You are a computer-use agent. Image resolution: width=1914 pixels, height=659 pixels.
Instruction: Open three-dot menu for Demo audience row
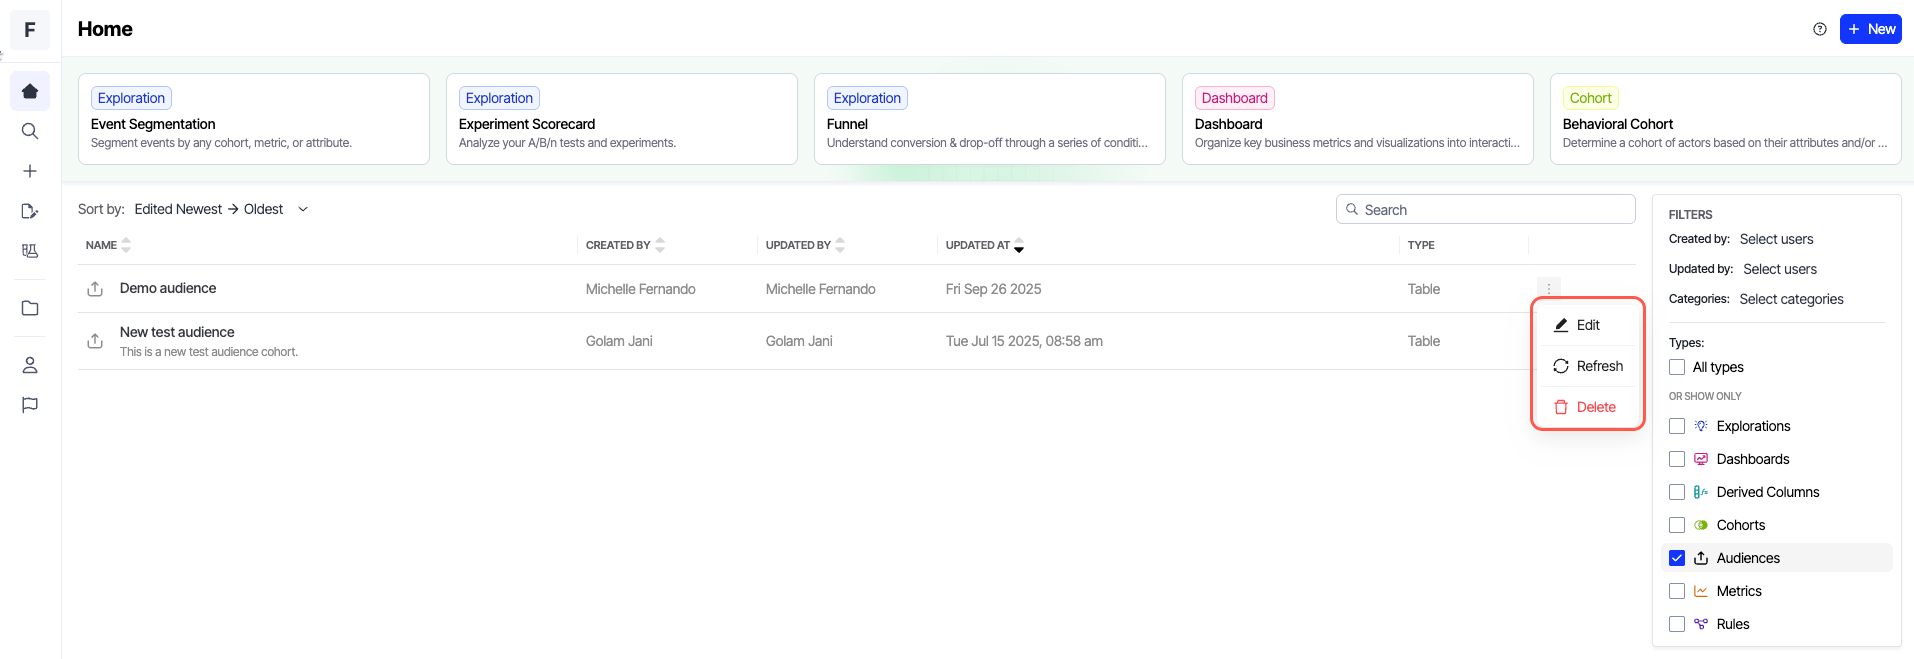tap(1548, 288)
